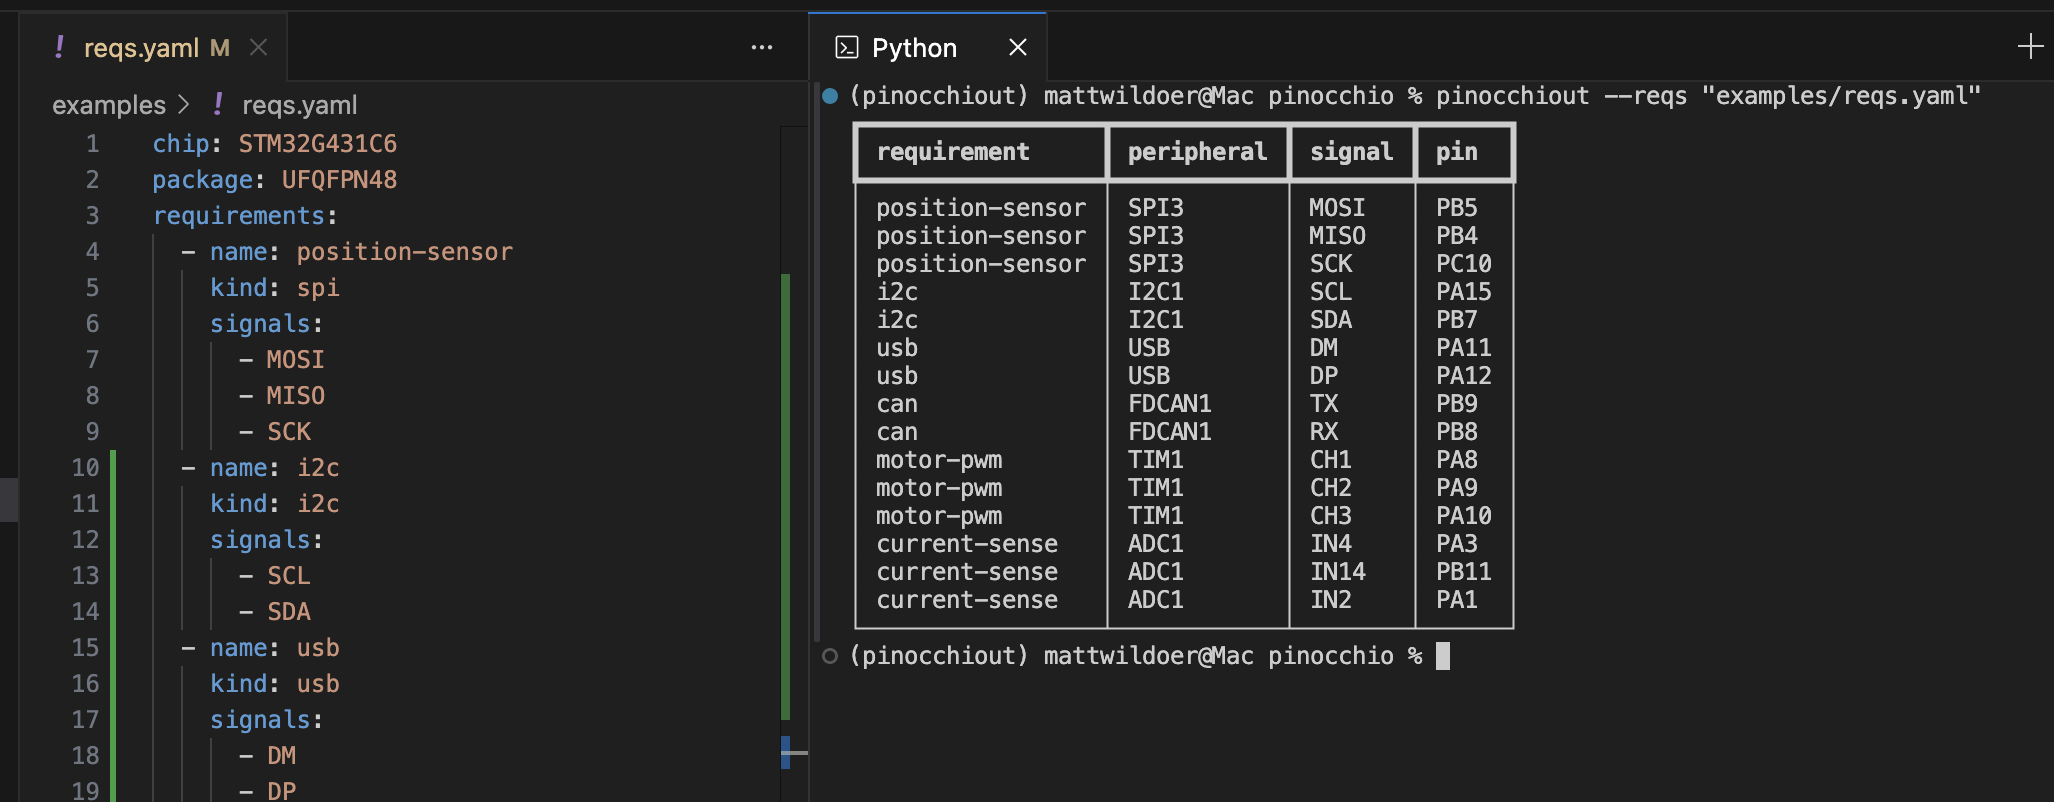Click the terminal cursor at the empty prompt
The image size is (2054, 802).
point(1443,656)
